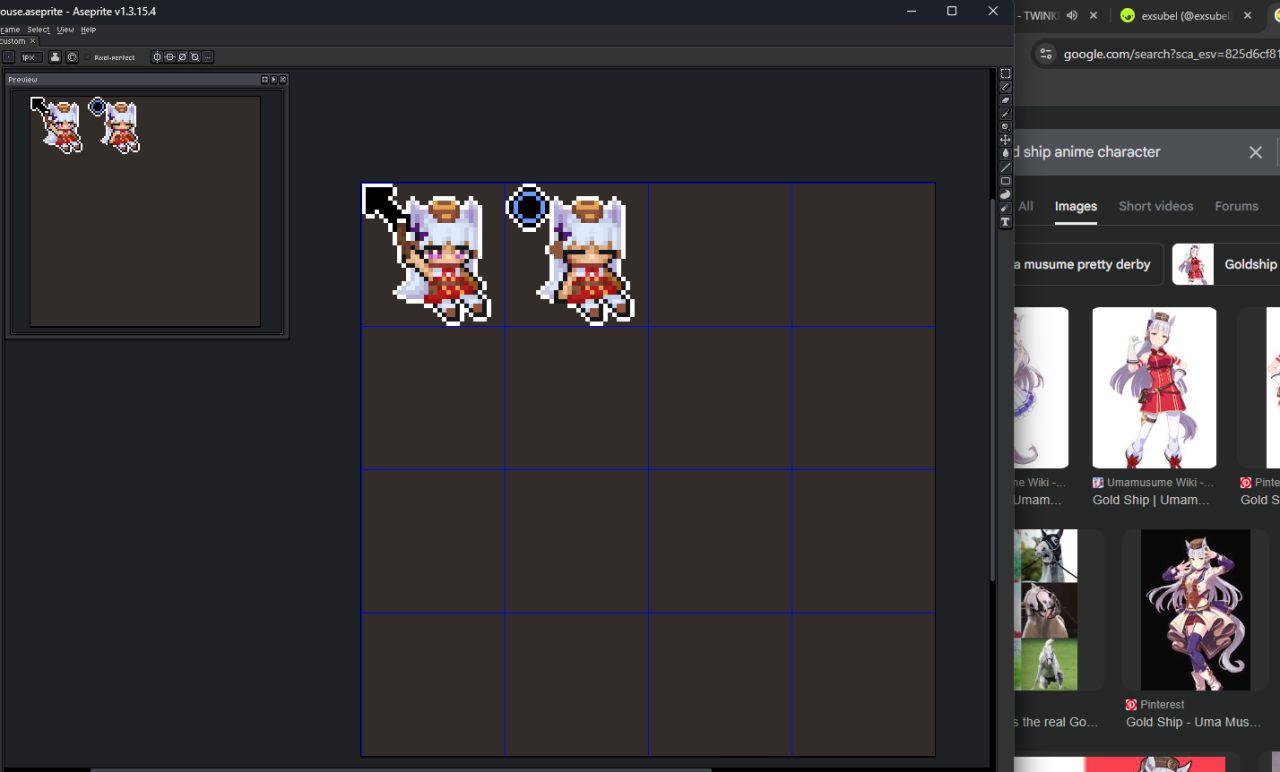1280x772 pixels.
Task: Toggle the Pixel-perfect checkbox
Action: tap(88, 57)
